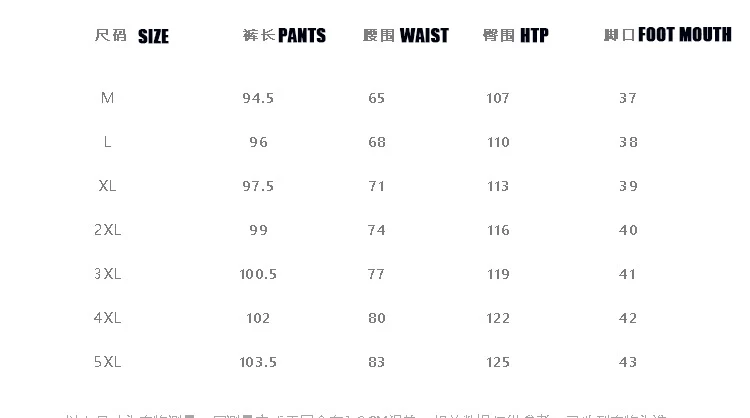Select the foot mouth value 43

pyautogui.click(x=628, y=362)
